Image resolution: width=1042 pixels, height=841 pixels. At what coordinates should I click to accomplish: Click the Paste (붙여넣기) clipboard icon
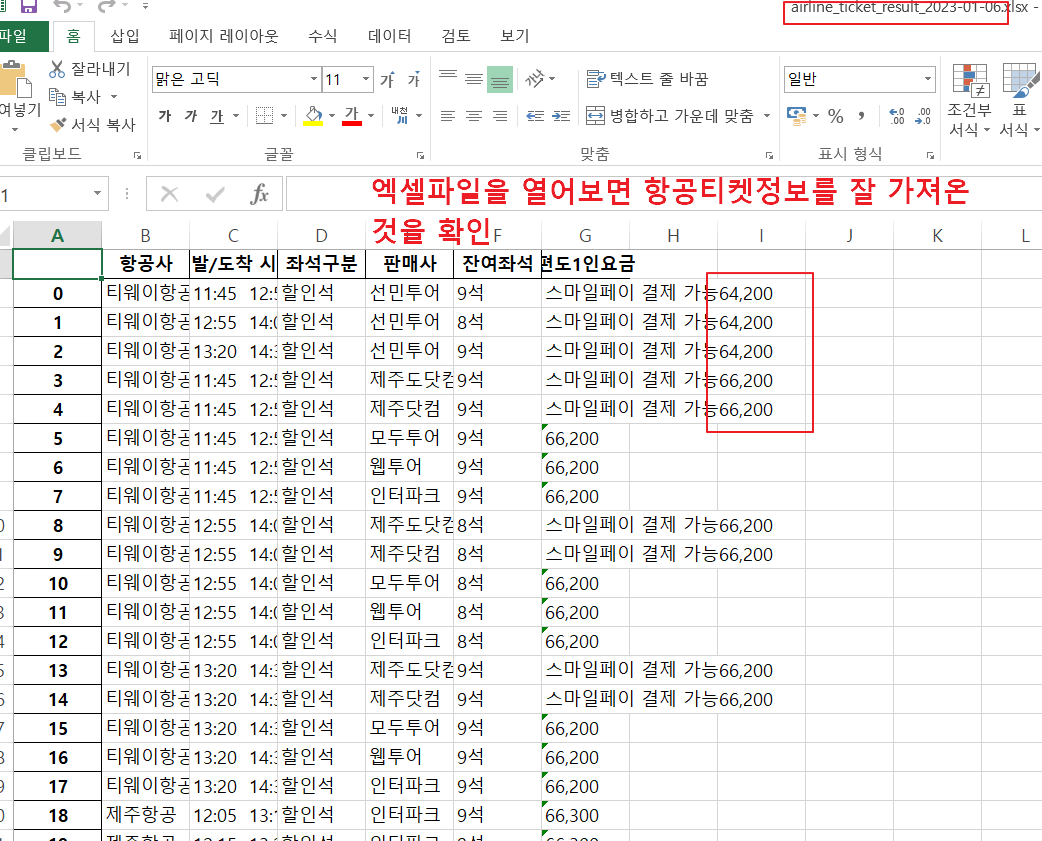click(16, 80)
